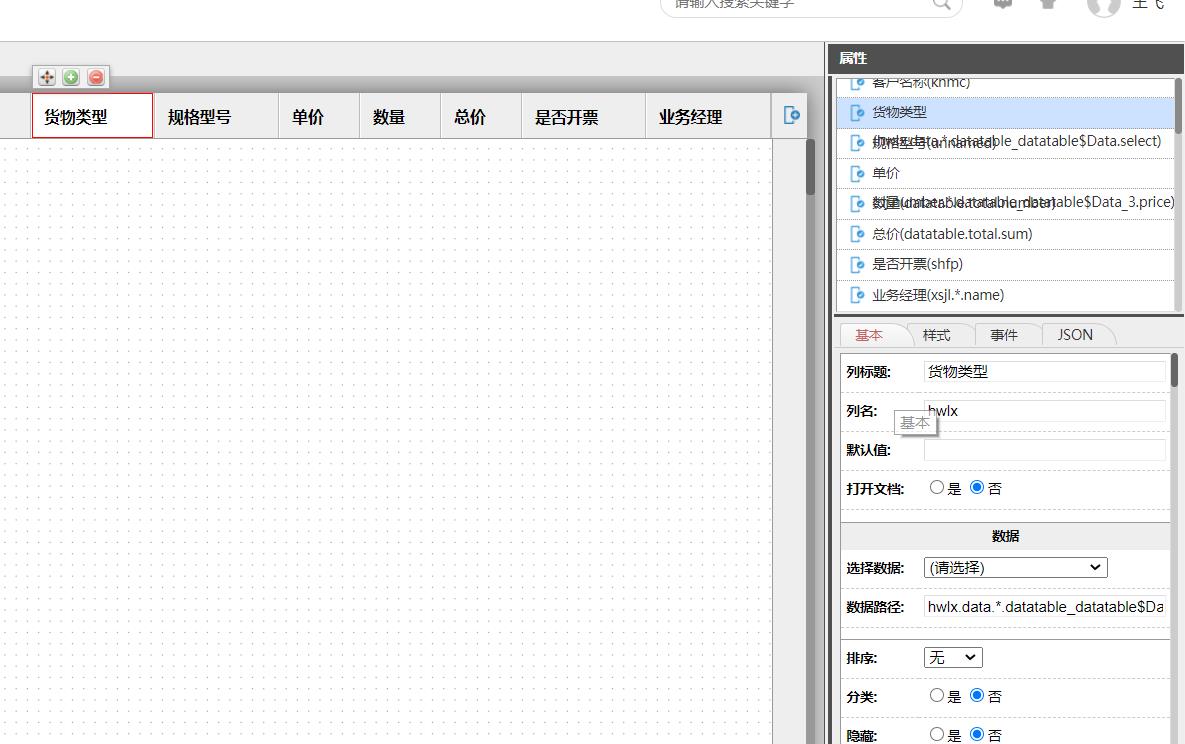The height and width of the screenshot is (744, 1185).
Task: Open the JSON tab
Action: click(x=1075, y=335)
